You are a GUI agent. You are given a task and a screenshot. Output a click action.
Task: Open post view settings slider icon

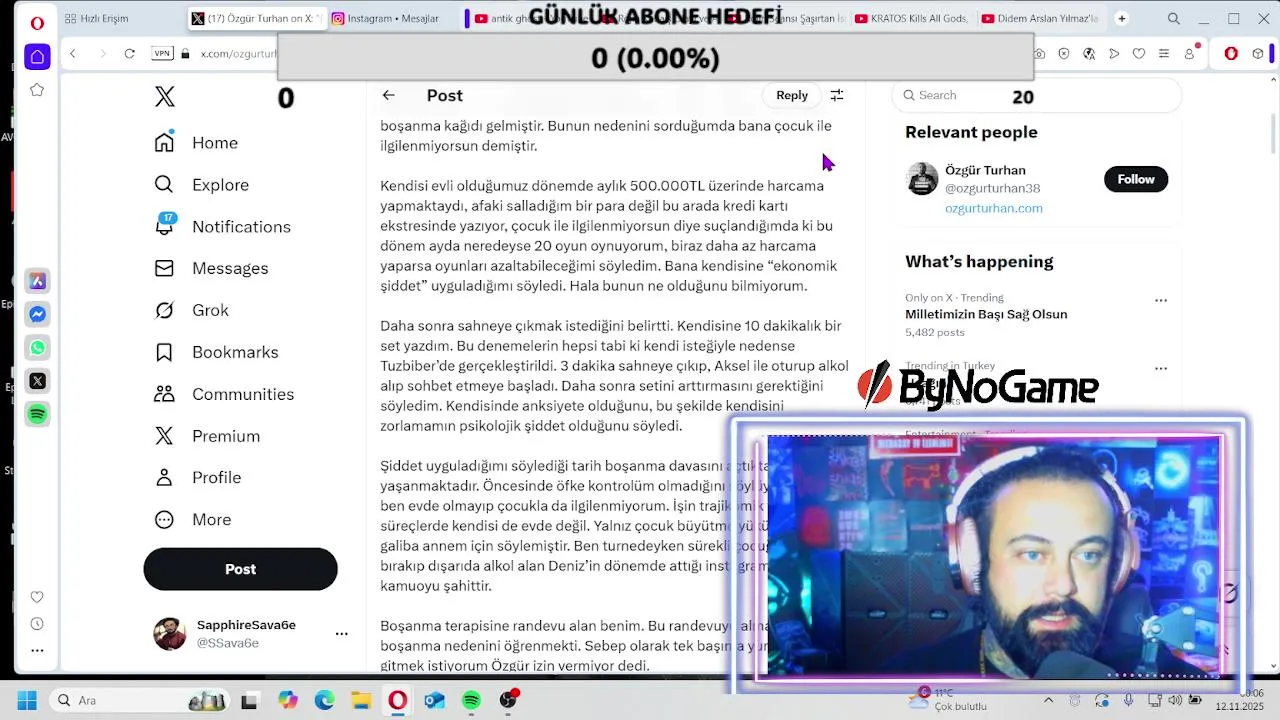click(x=837, y=95)
